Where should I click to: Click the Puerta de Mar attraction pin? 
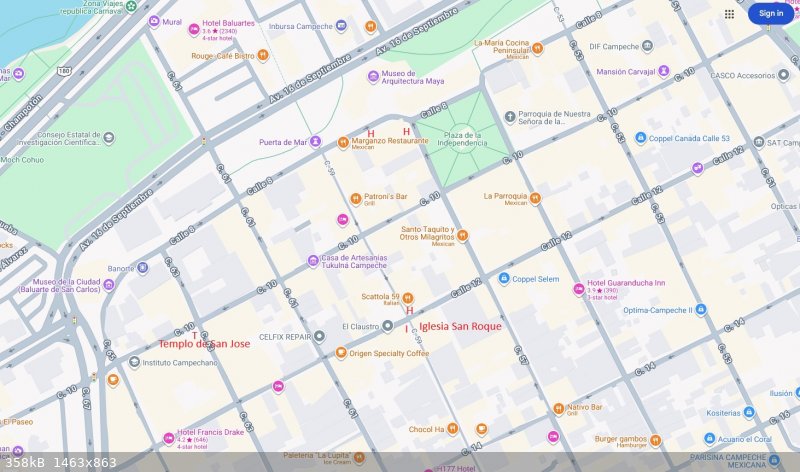coord(316,142)
